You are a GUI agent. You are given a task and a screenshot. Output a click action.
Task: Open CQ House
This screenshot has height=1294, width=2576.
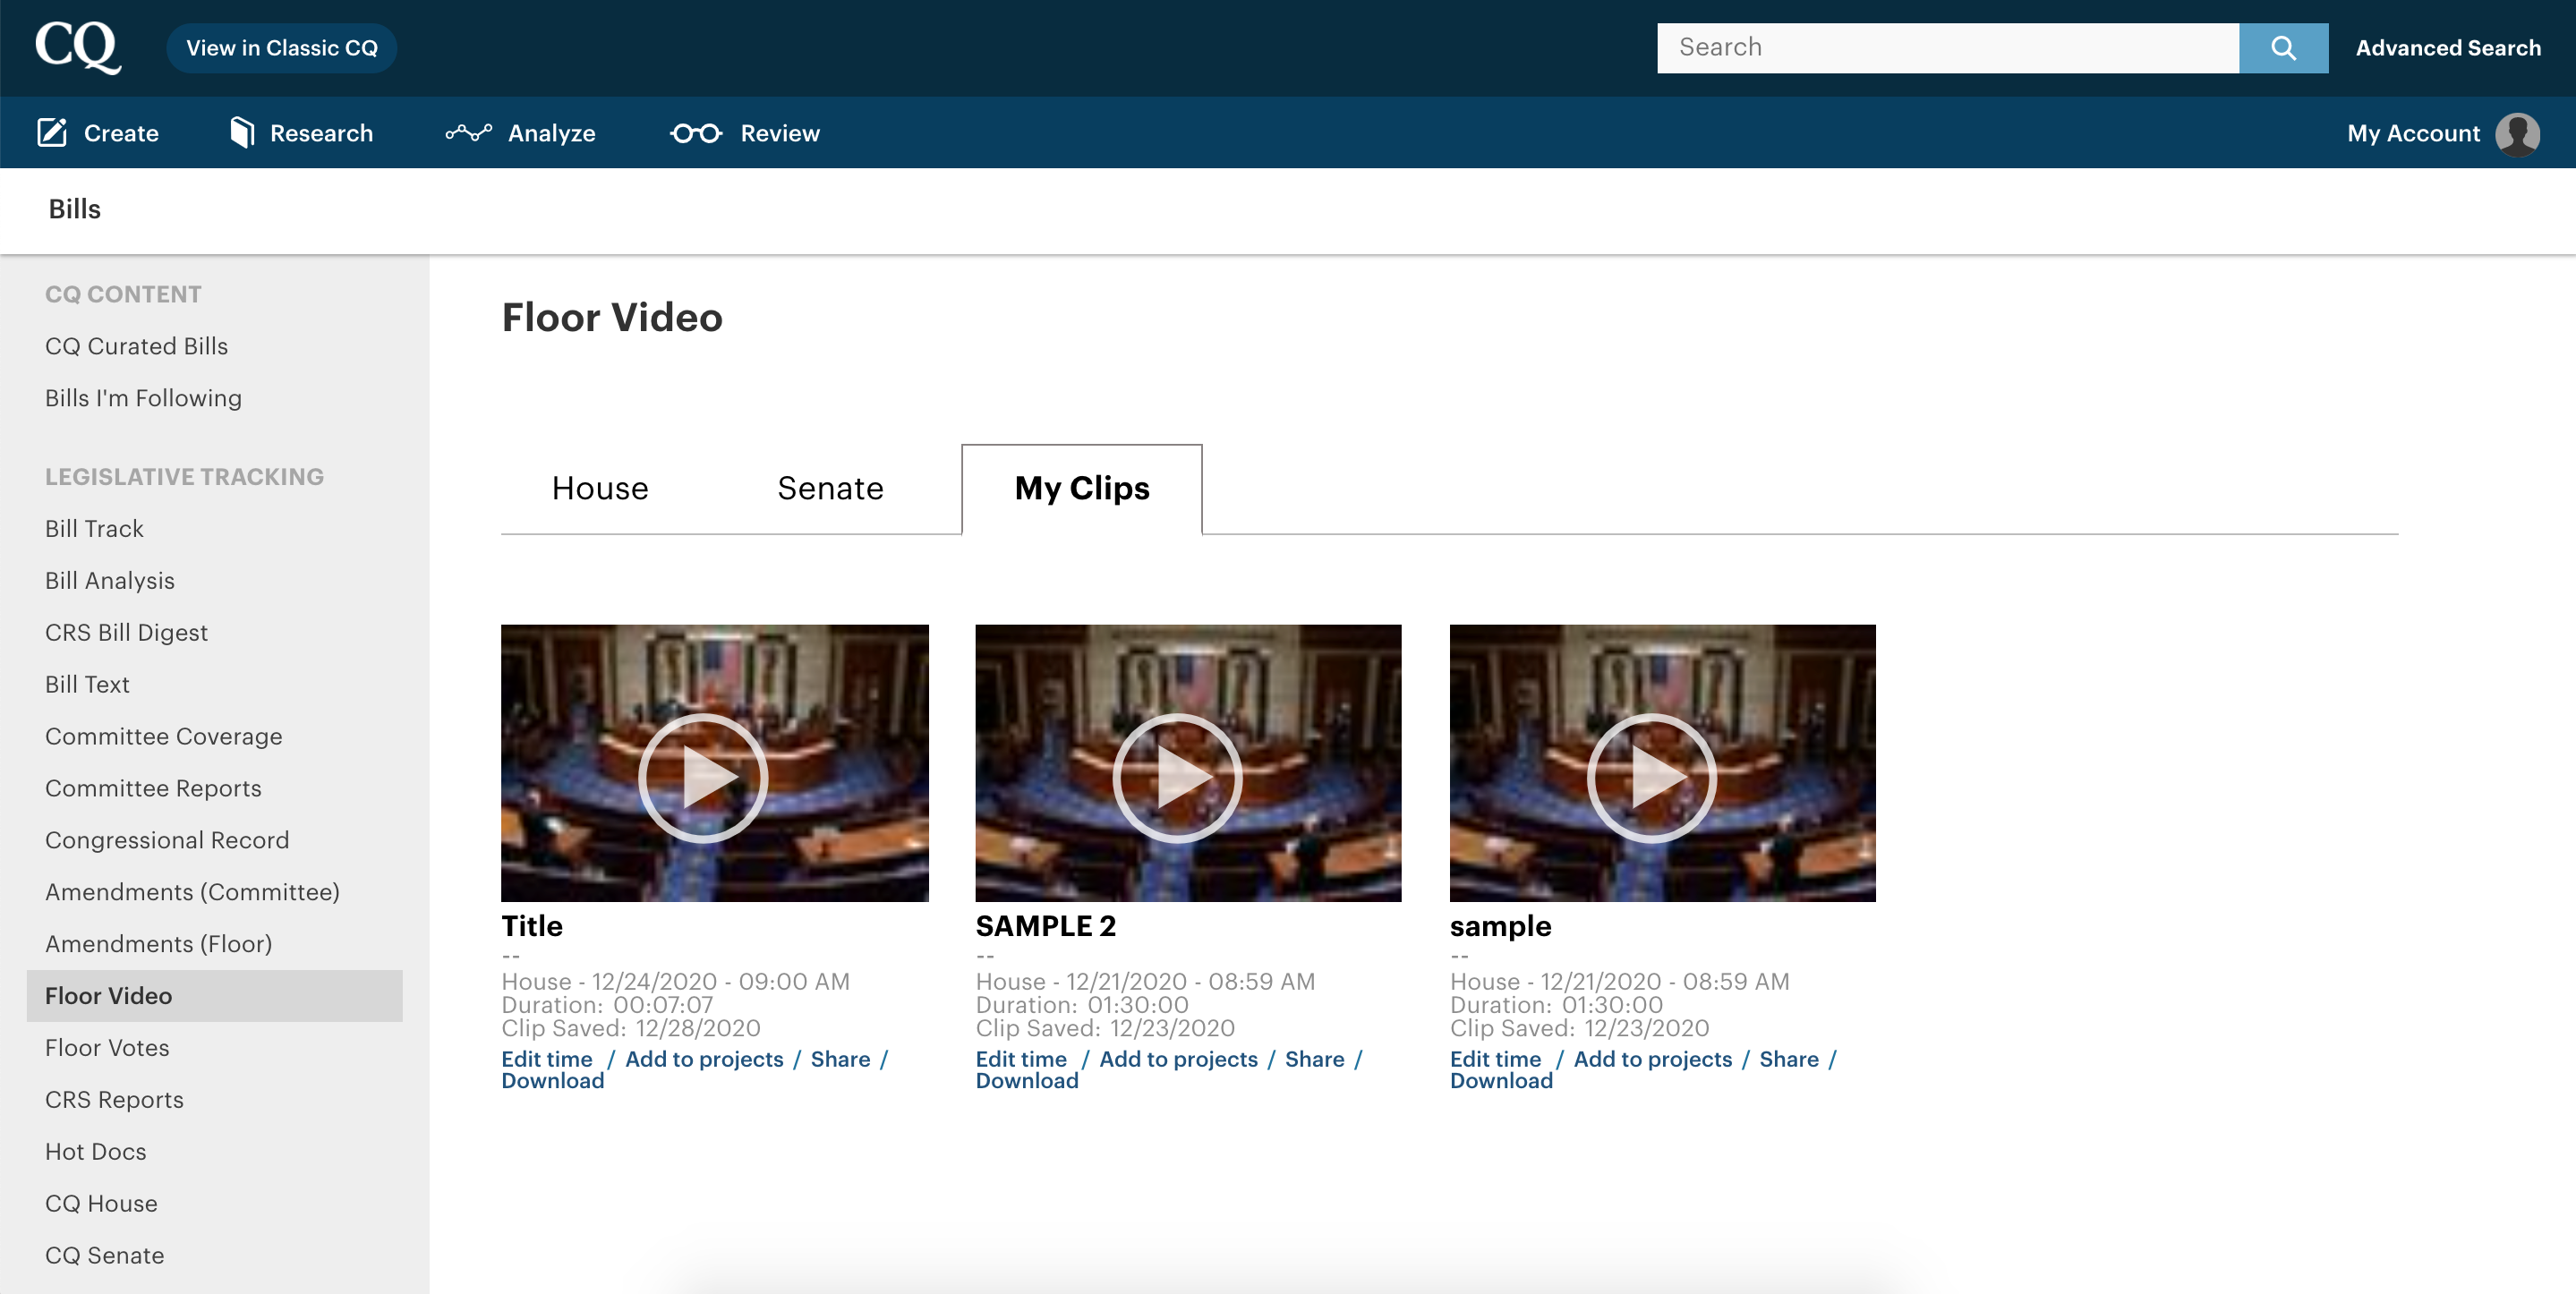tap(101, 1204)
